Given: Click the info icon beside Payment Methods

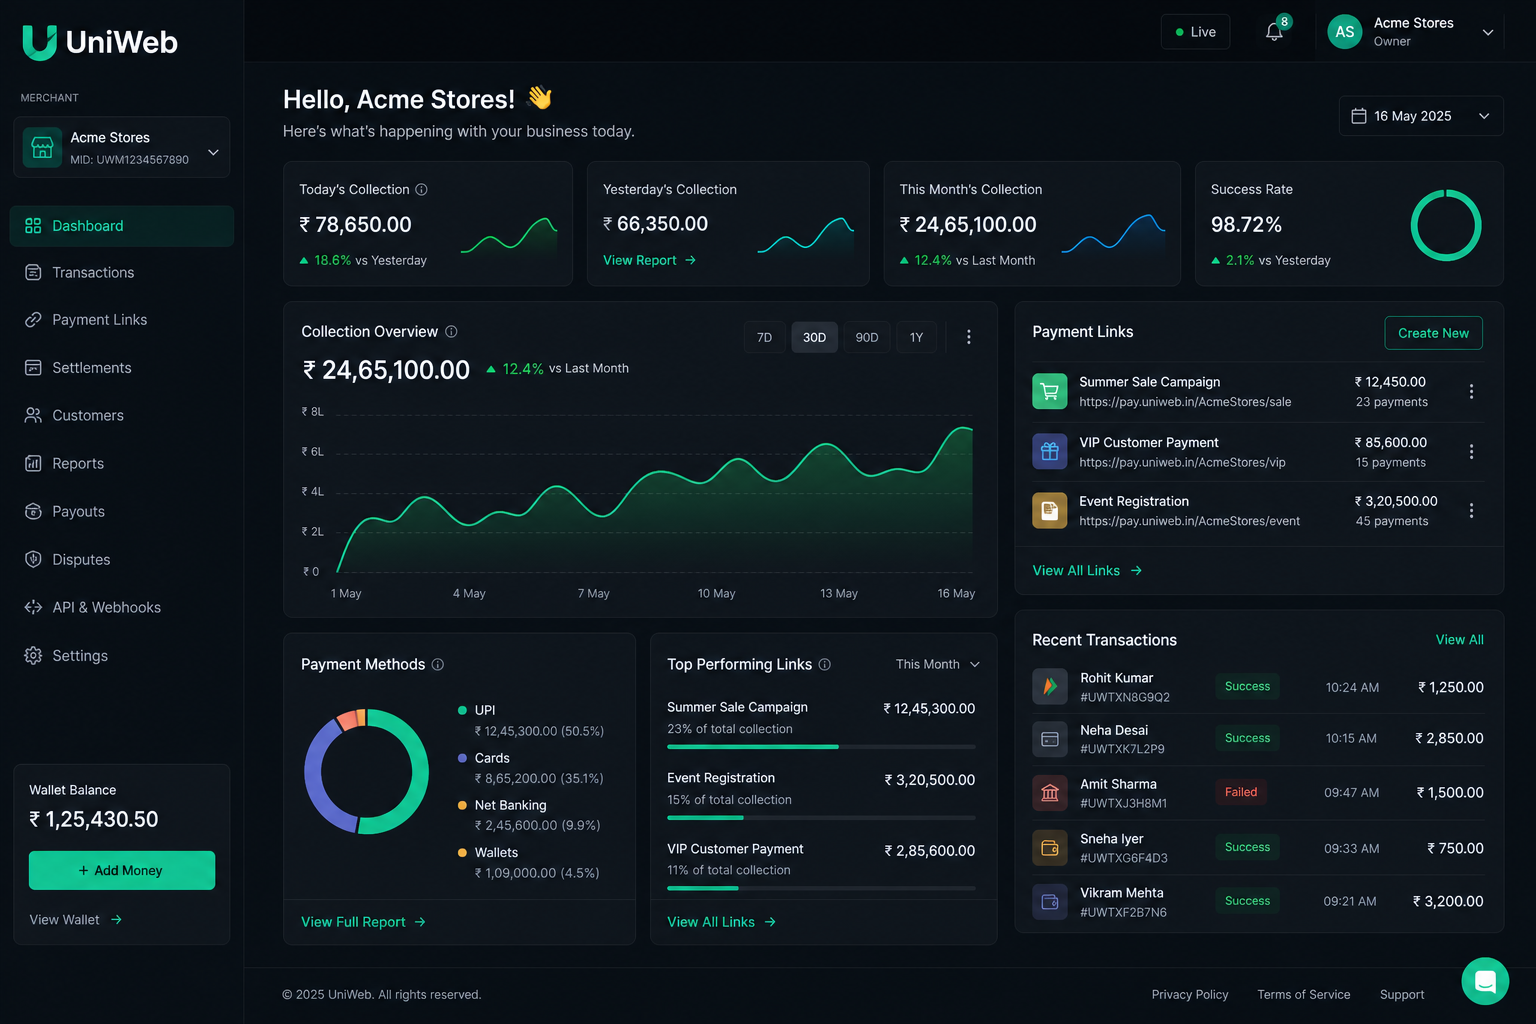Looking at the screenshot, I should 438,664.
